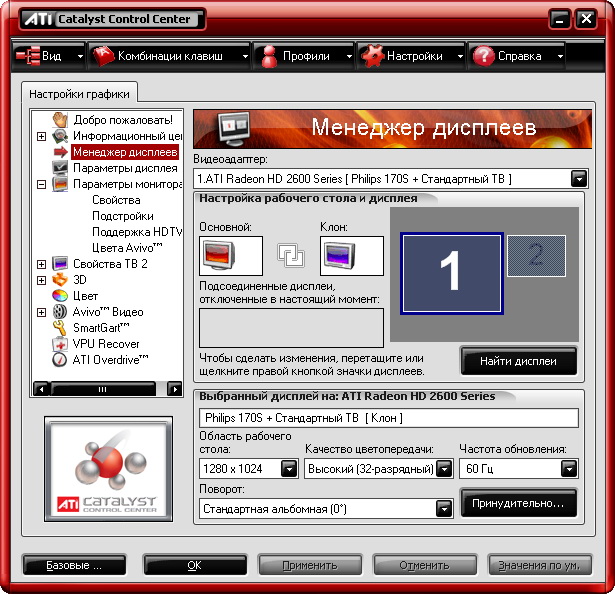Click the Комбинации клавиш hotkeys icon
The image size is (615, 594).
[x=103, y=56]
